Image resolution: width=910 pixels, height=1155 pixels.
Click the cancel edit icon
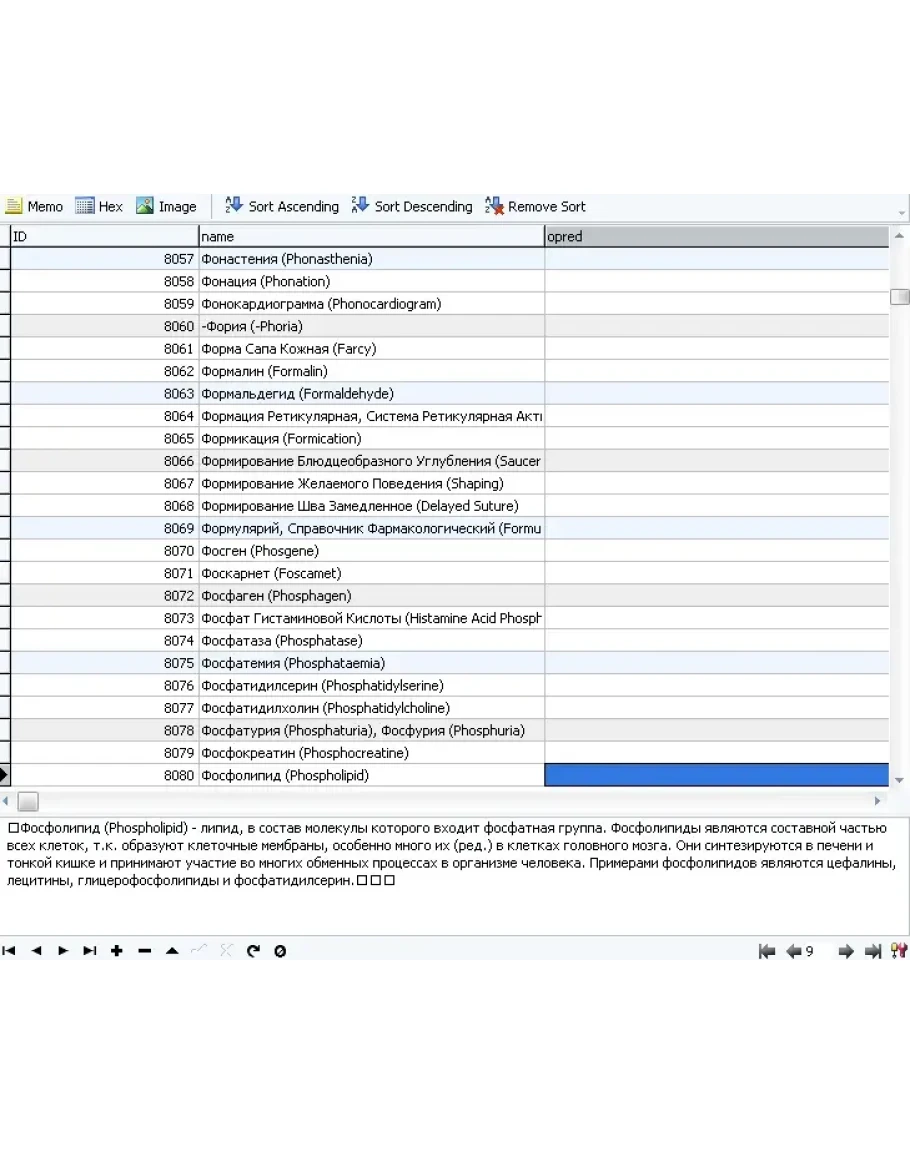tap(226, 951)
